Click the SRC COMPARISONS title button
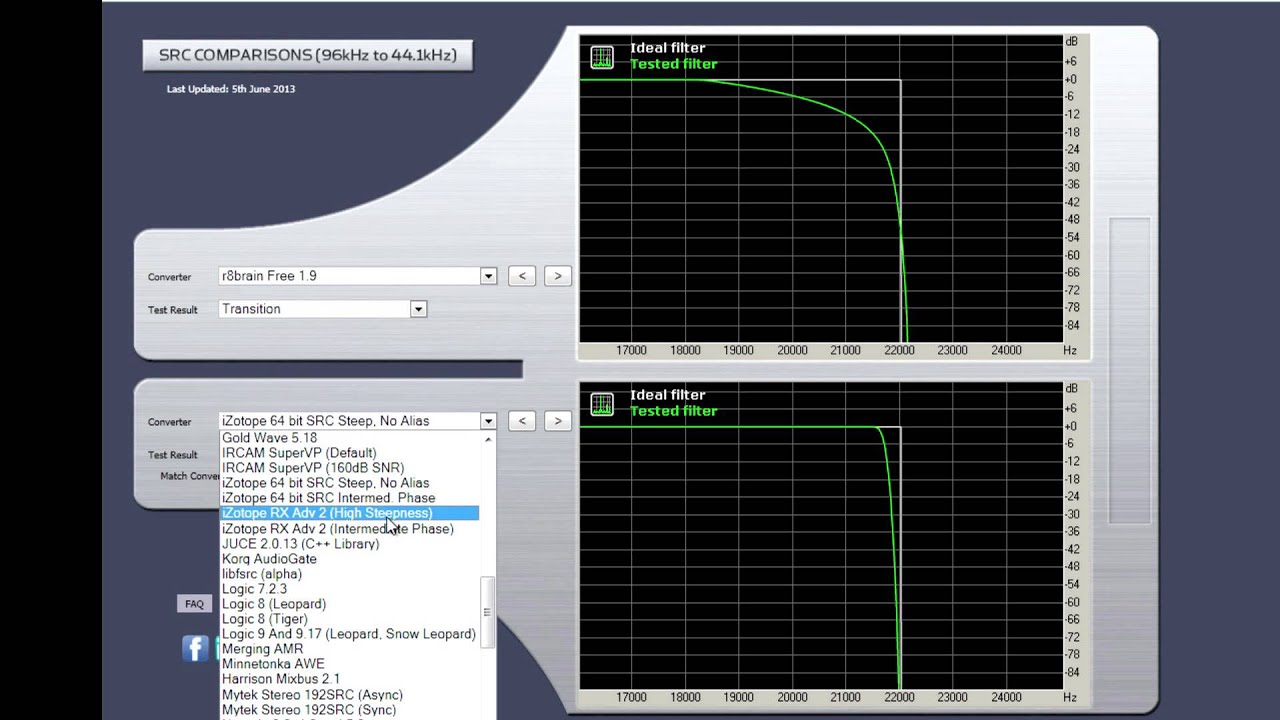Image resolution: width=1280 pixels, height=720 pixels. pos(308,55)
